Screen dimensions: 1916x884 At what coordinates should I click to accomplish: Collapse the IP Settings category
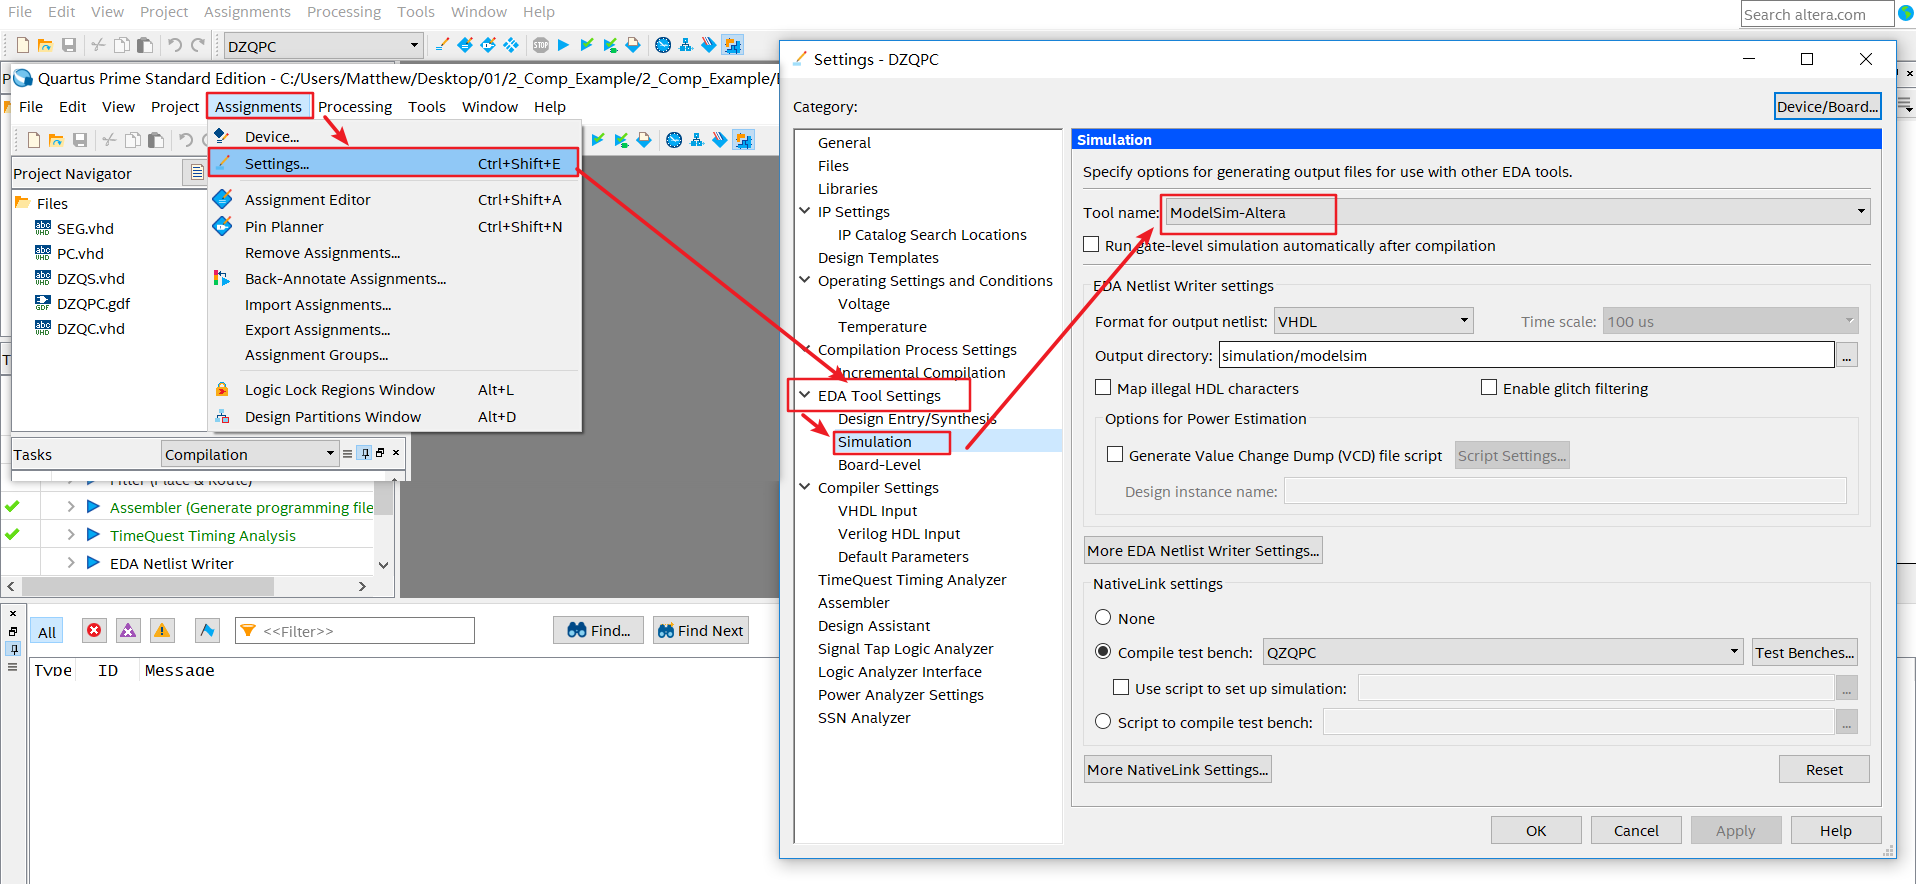click(x=805, y=211)
